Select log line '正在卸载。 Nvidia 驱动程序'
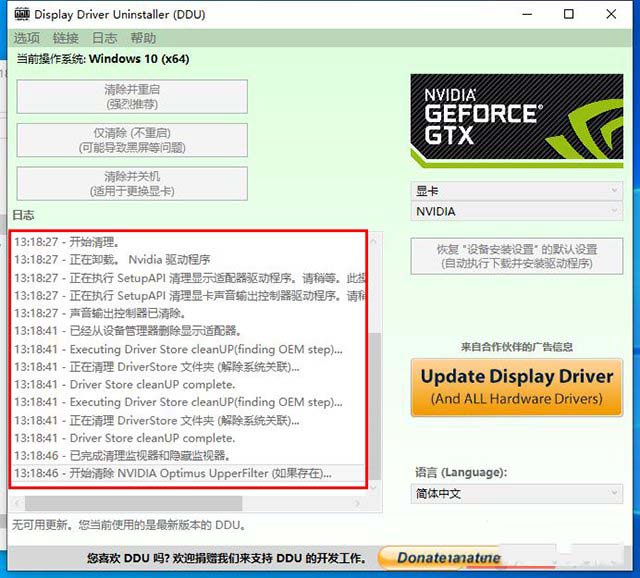Viewport: 640px width, 578px height. (189, 260)
